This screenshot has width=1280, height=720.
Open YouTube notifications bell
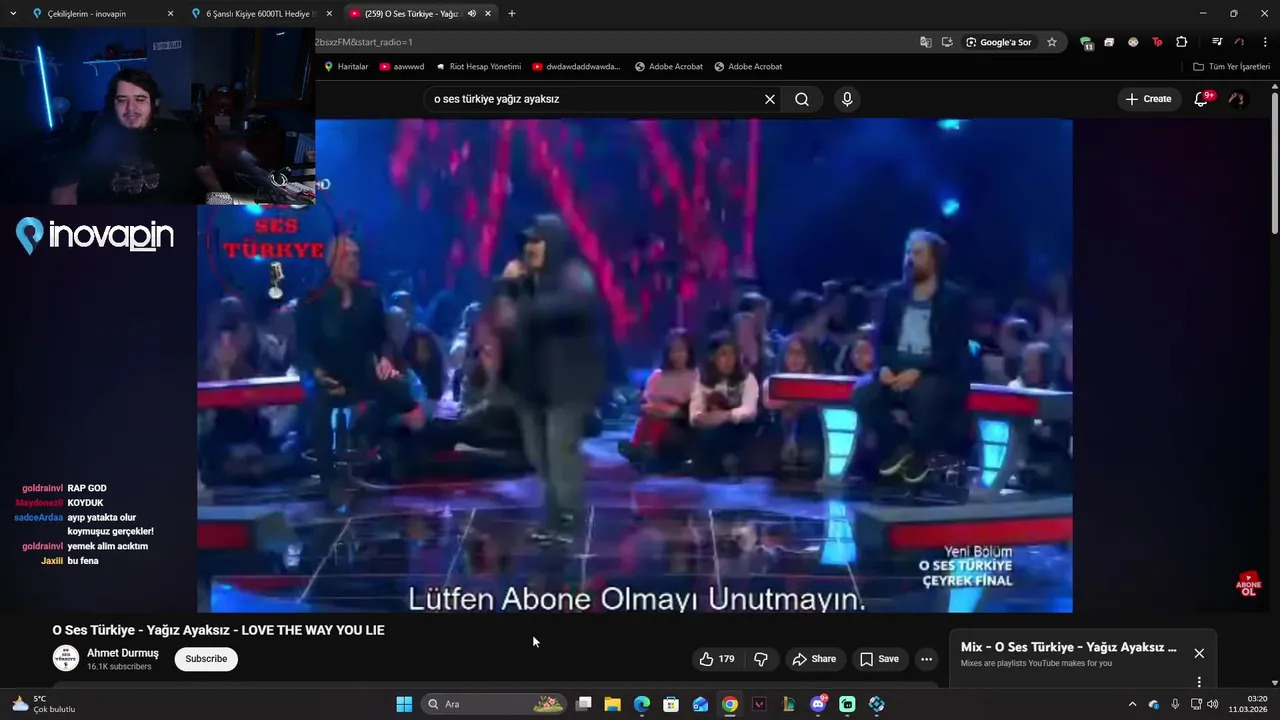[1202, 99]
